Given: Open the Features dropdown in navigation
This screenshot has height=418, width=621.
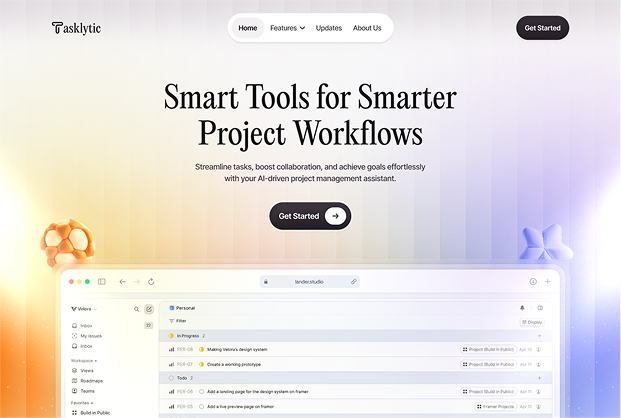Looking at the screenshot, I should pyautogui.click(x=287, y=28).
